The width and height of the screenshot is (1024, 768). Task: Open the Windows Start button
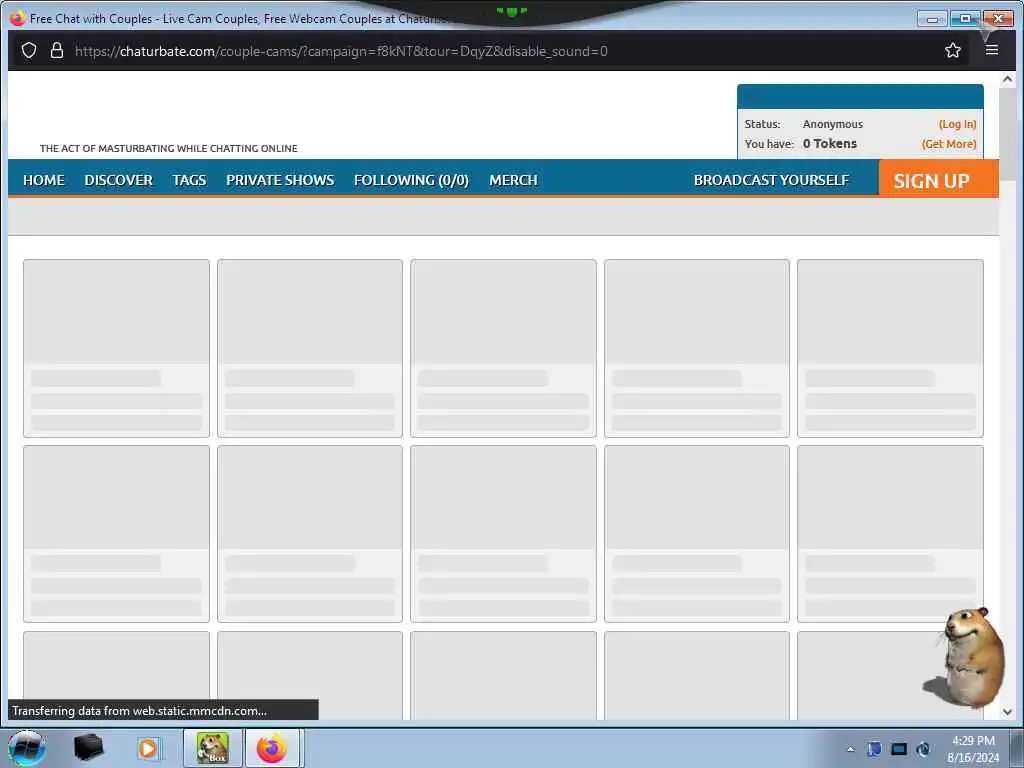point(27,748)
